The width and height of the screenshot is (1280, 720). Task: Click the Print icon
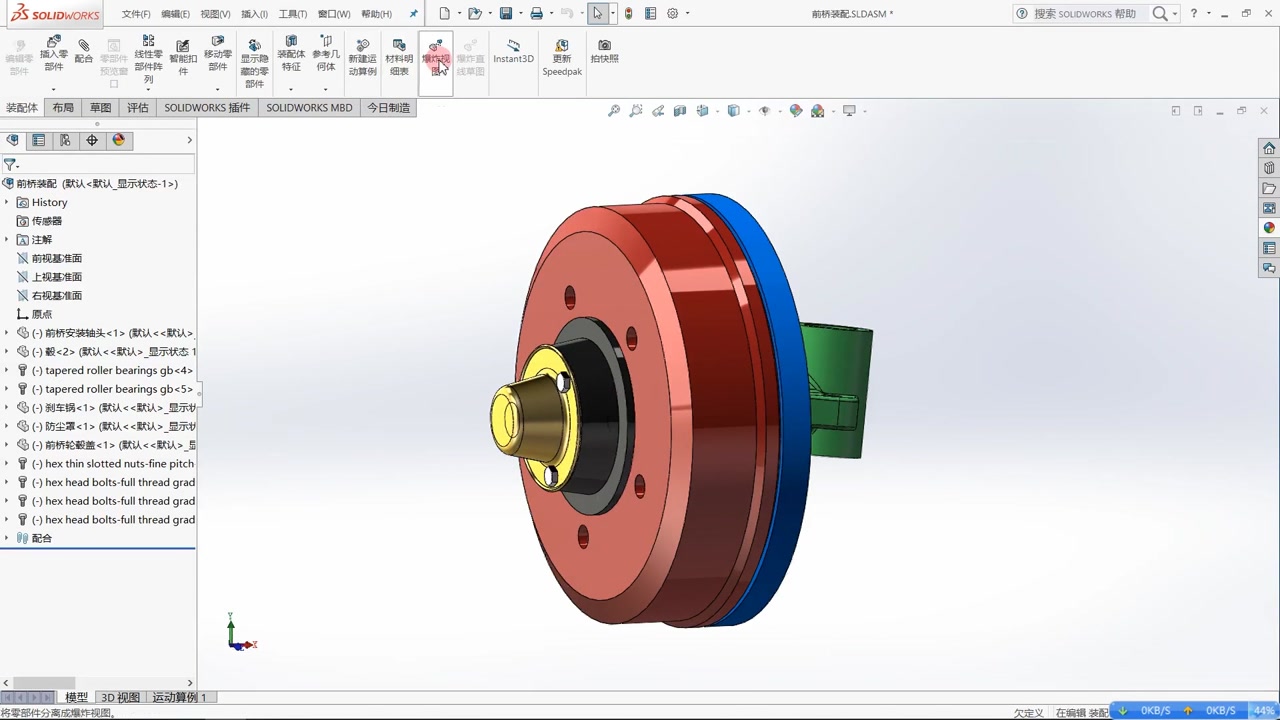pos(536,13)
